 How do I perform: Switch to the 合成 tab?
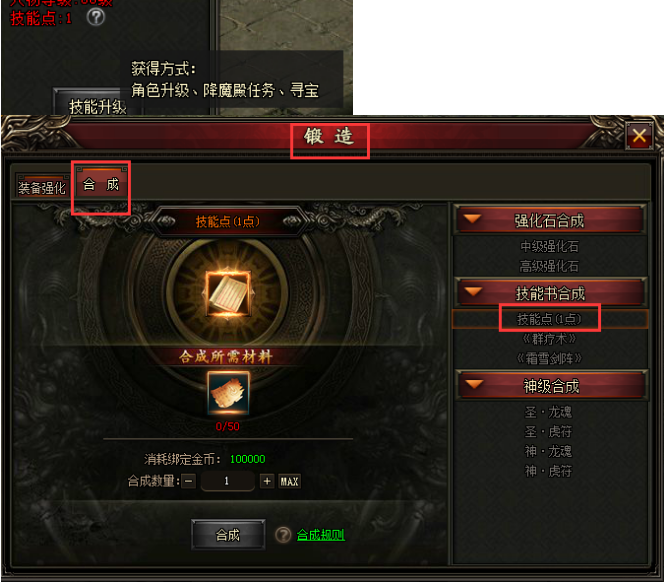click(101, 185)
